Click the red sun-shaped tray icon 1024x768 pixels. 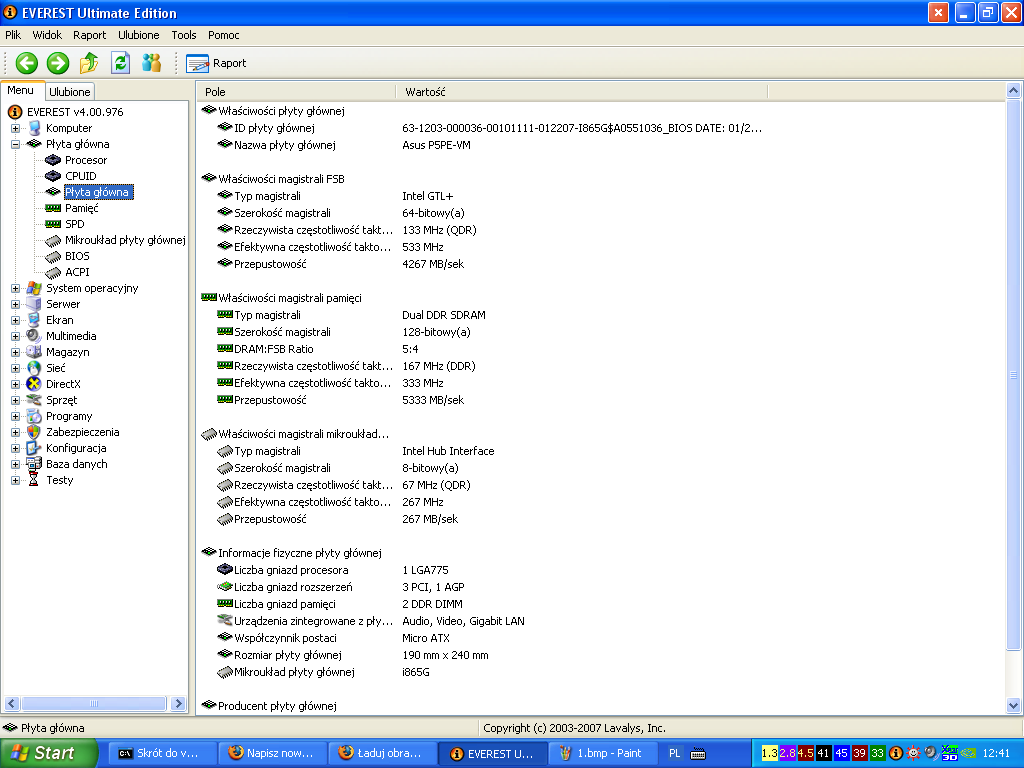point(913,754)
